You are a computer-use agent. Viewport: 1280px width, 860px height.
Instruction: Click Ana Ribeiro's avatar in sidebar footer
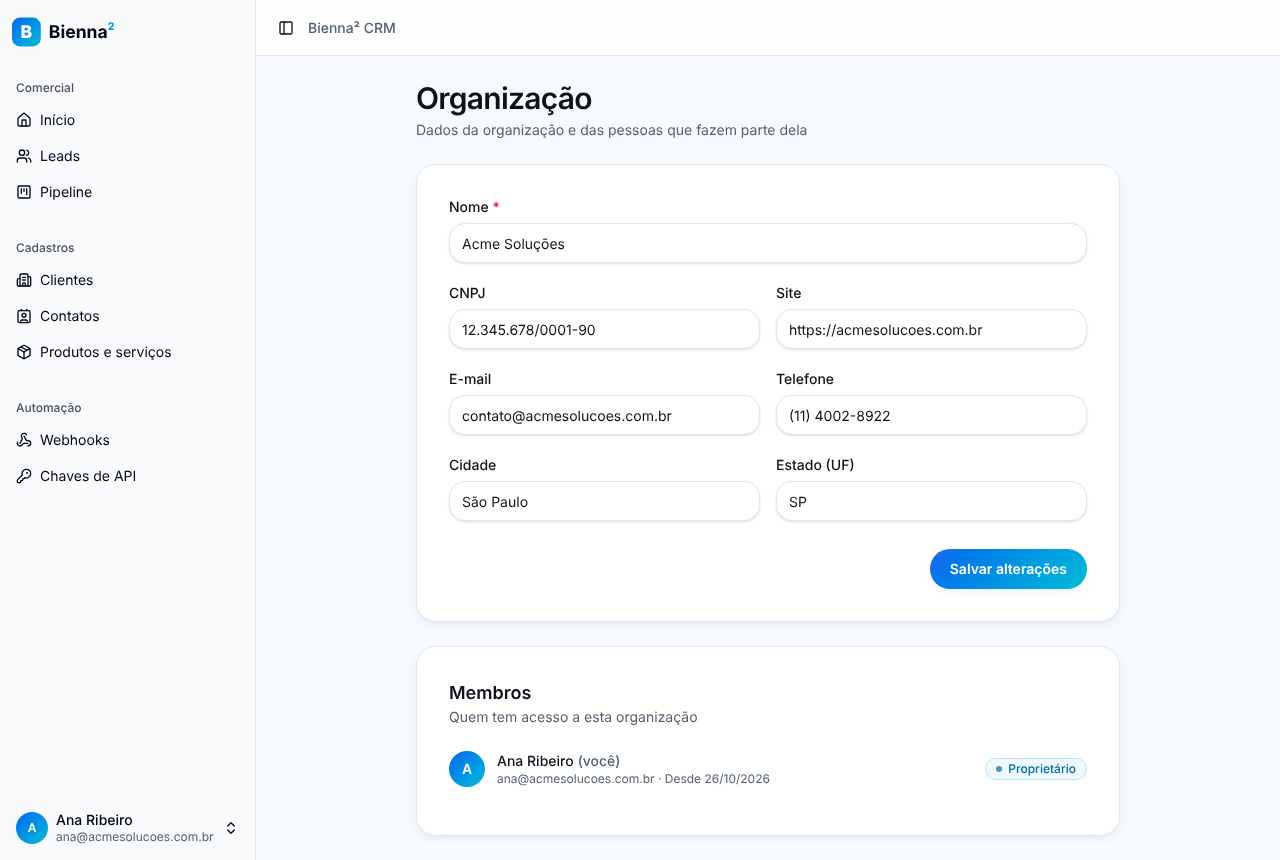pyautogui.click(x=32, y=828)
